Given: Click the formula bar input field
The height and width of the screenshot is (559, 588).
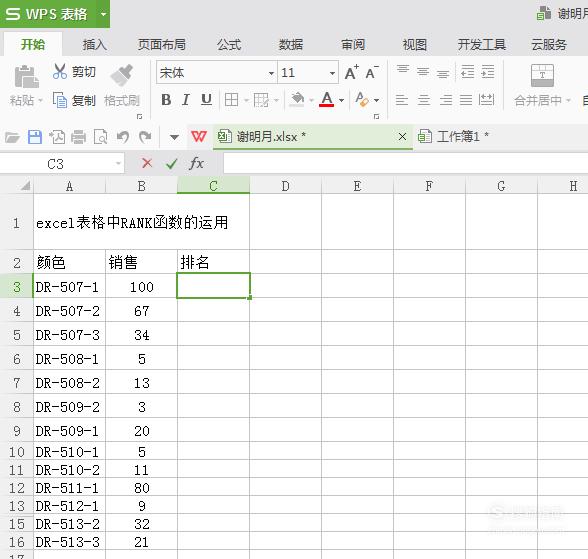Looking at the screenshot, I should pyautogui.click(x=405, y=163).
